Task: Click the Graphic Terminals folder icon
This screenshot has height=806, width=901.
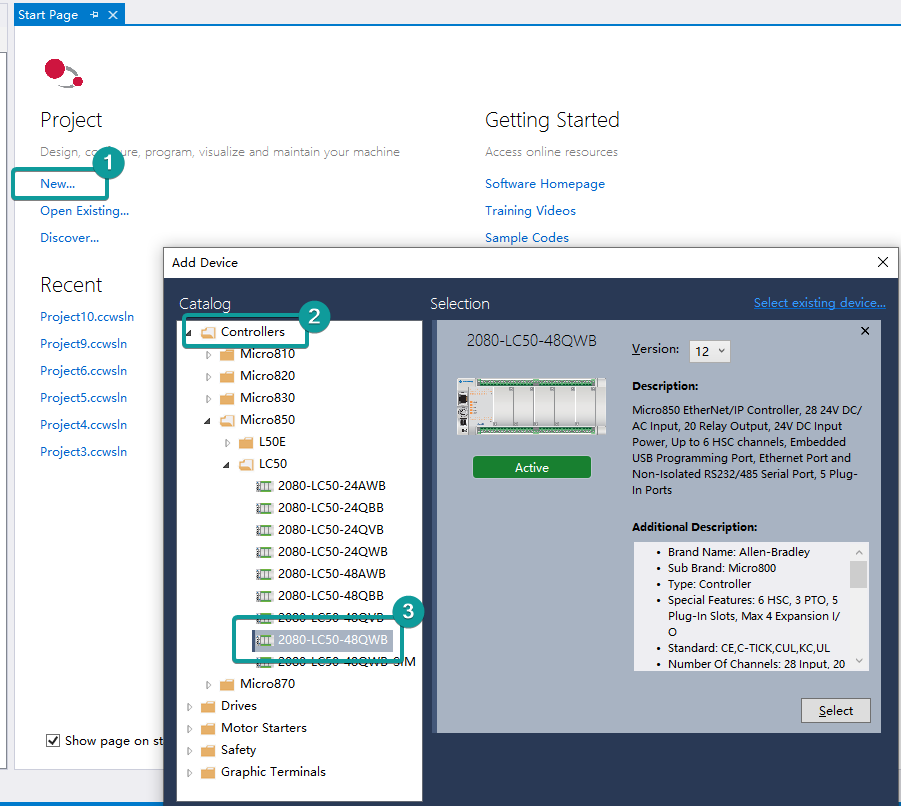Action: tap(208, 772)
